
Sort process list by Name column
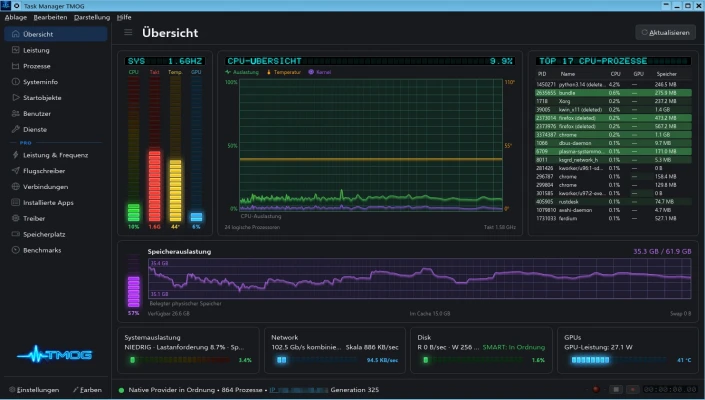567,74
